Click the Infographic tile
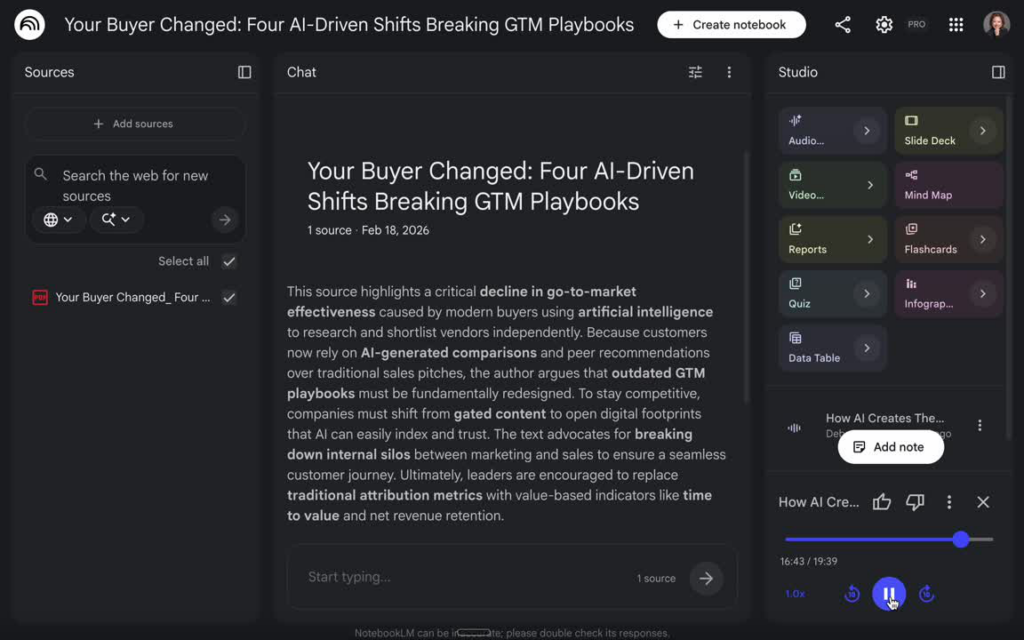 tap(948, 293)
